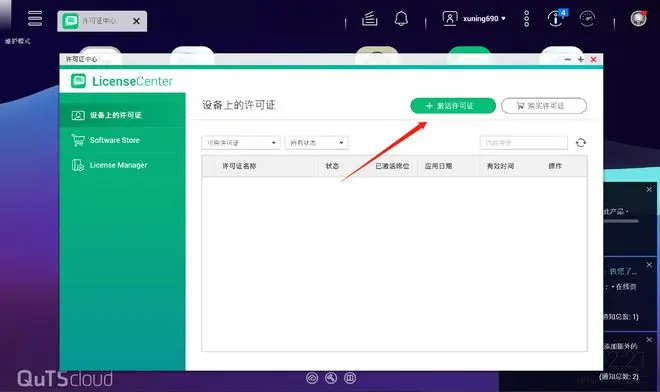The width and height of the screenshot is (660, 392).
Task: Open the dashboard gauge icon
Action: click(587, 19)
